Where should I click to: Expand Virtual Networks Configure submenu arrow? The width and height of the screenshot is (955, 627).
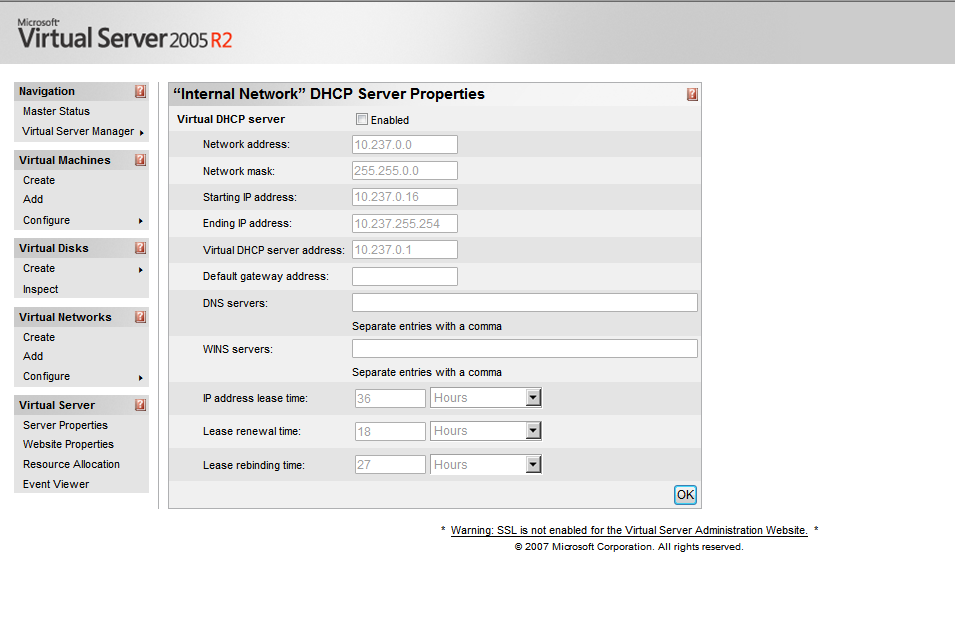point(141,378)
